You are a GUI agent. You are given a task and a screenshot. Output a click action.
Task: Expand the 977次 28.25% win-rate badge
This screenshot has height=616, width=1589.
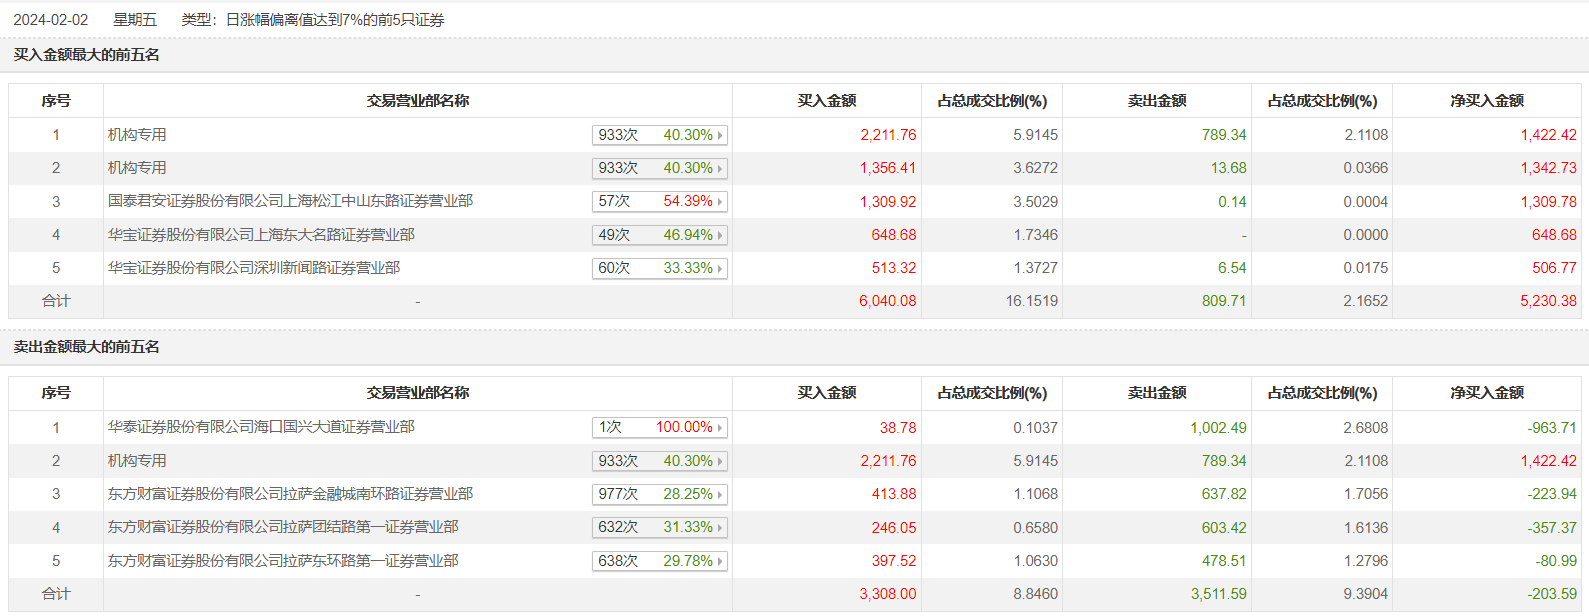(x=660, y=494)
